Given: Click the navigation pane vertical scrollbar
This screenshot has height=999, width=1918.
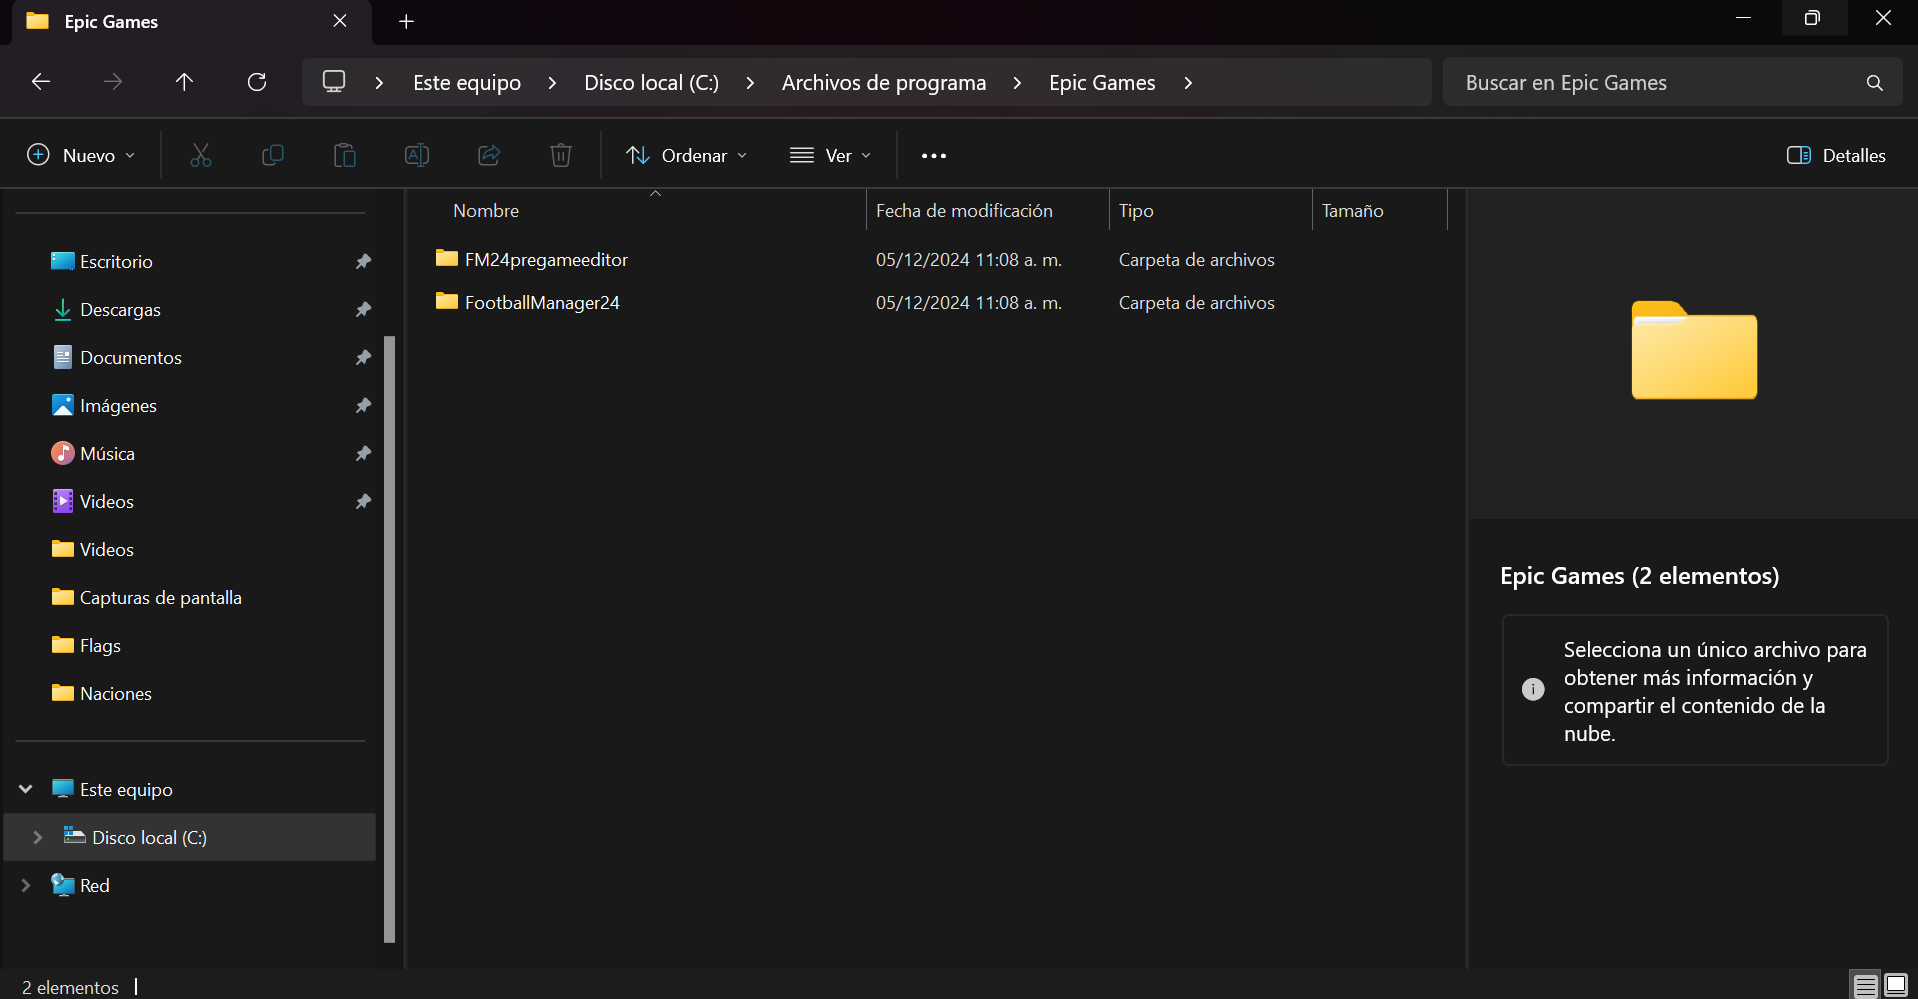Looking at the screenshot, I should pos(390,640).
